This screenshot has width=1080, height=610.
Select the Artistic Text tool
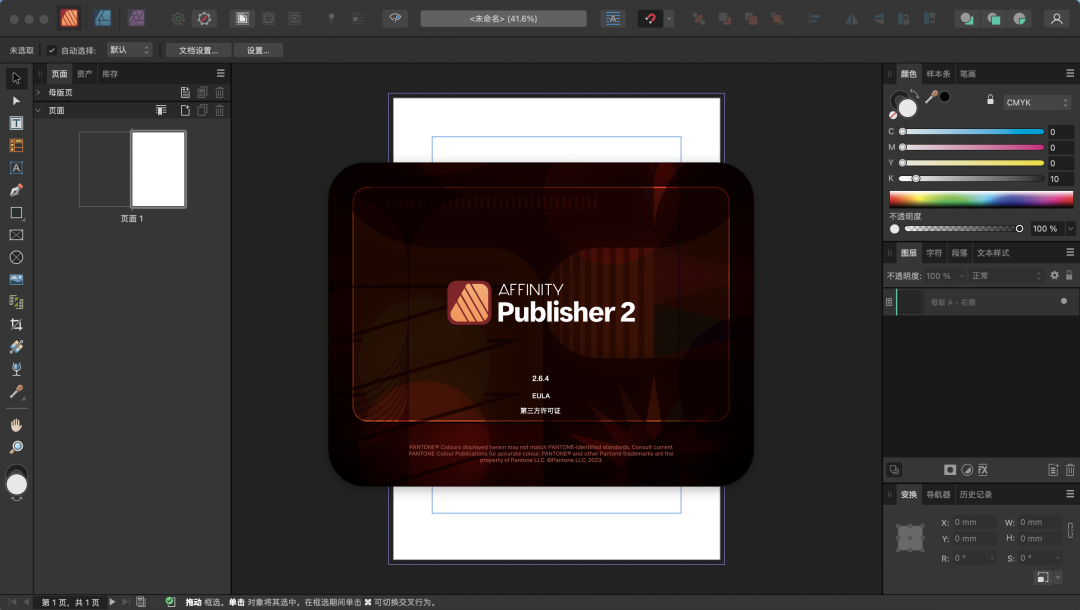(16, 168)
